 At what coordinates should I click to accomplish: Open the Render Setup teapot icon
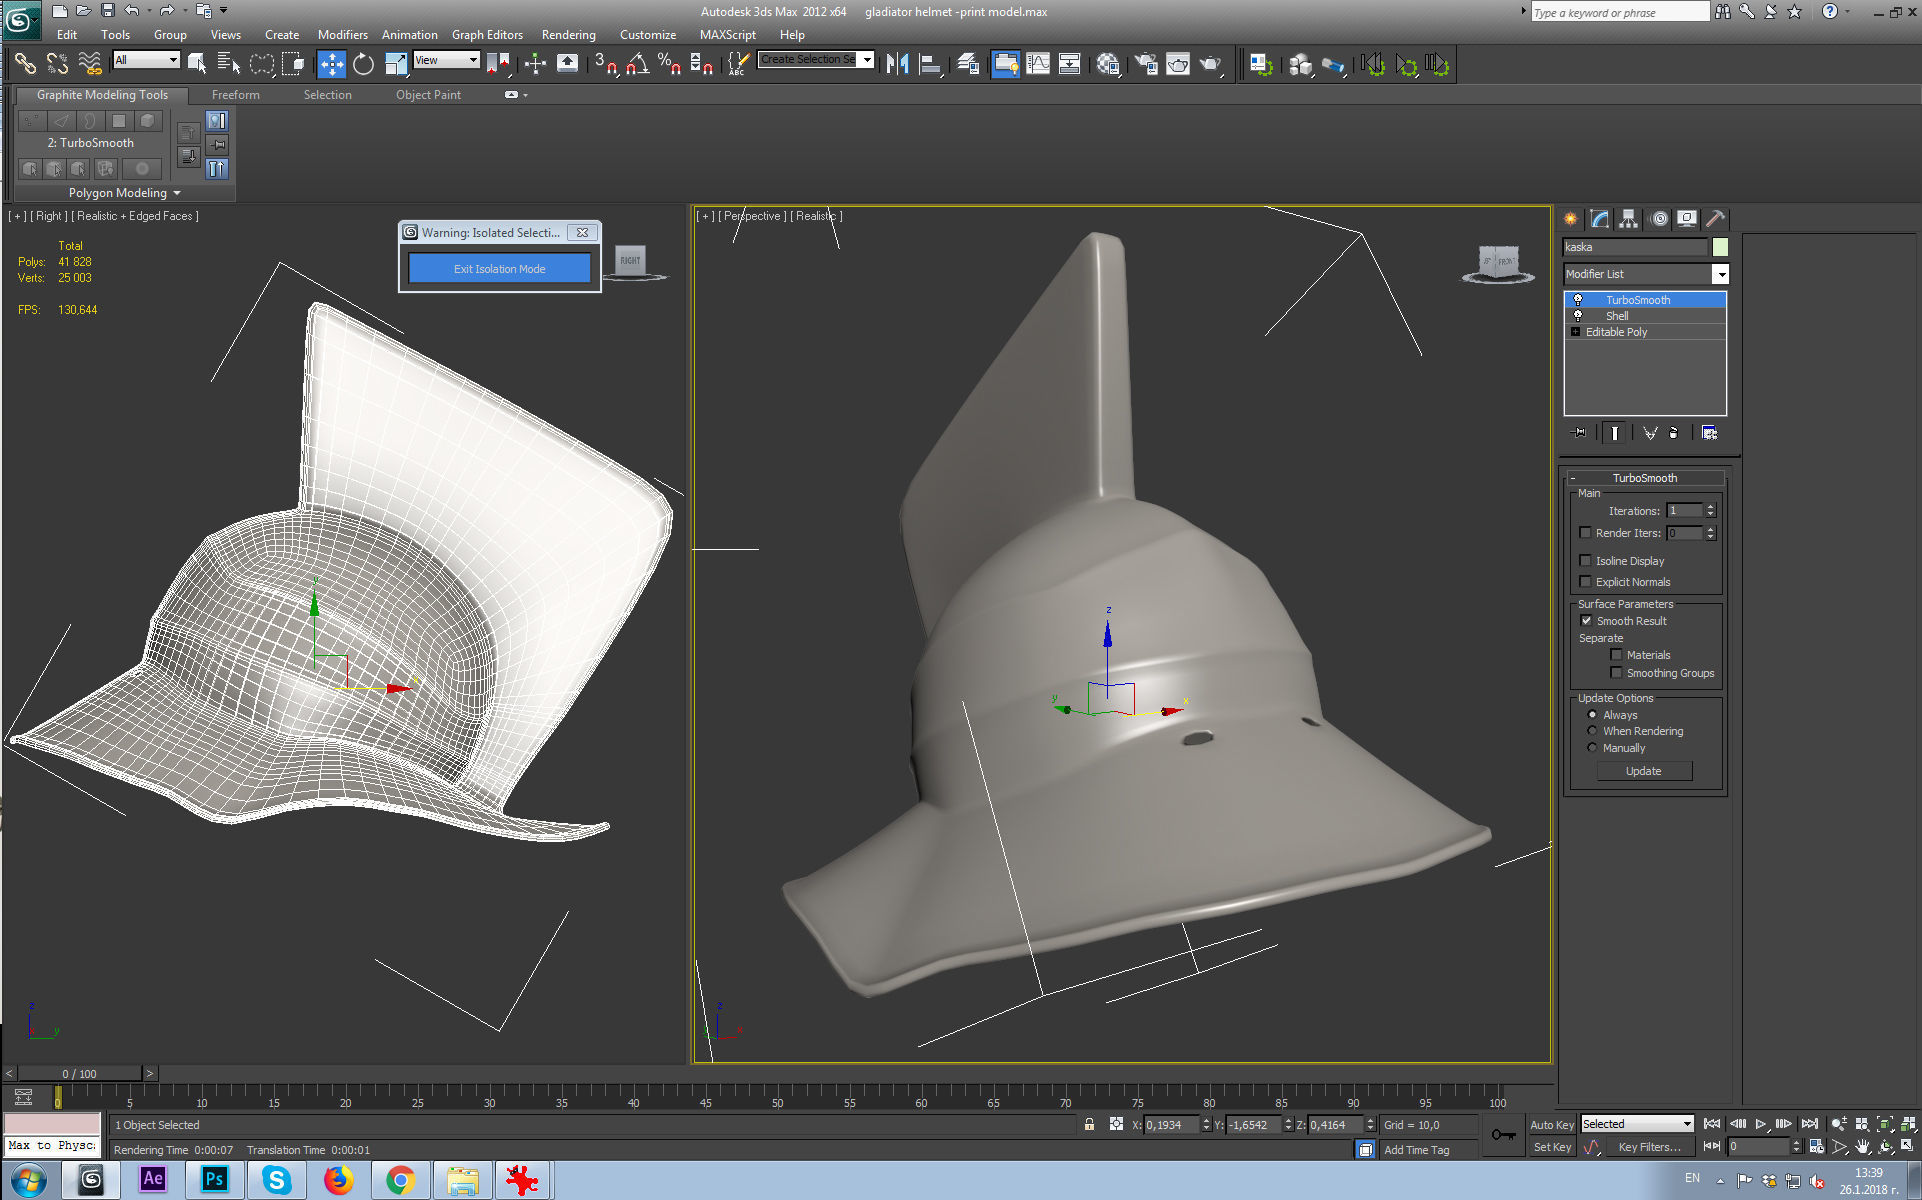point(1146,64)
